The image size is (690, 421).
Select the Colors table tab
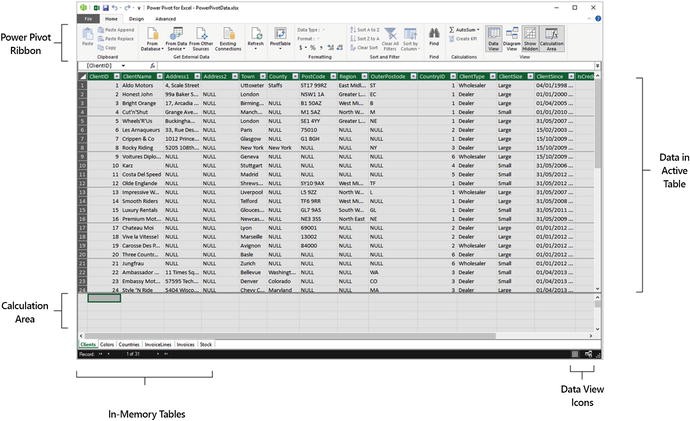[x=107, y=344]
